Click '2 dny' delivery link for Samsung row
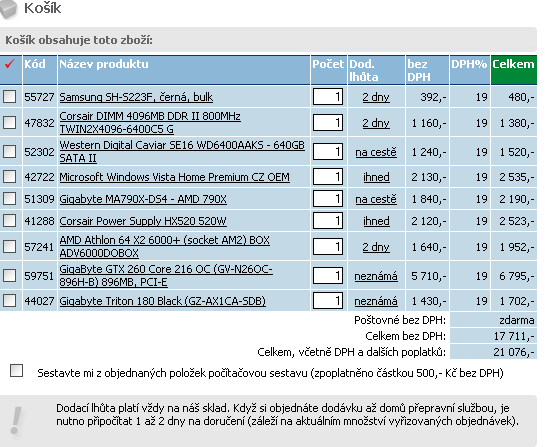The image size is (545, 447). coord(376,97)
